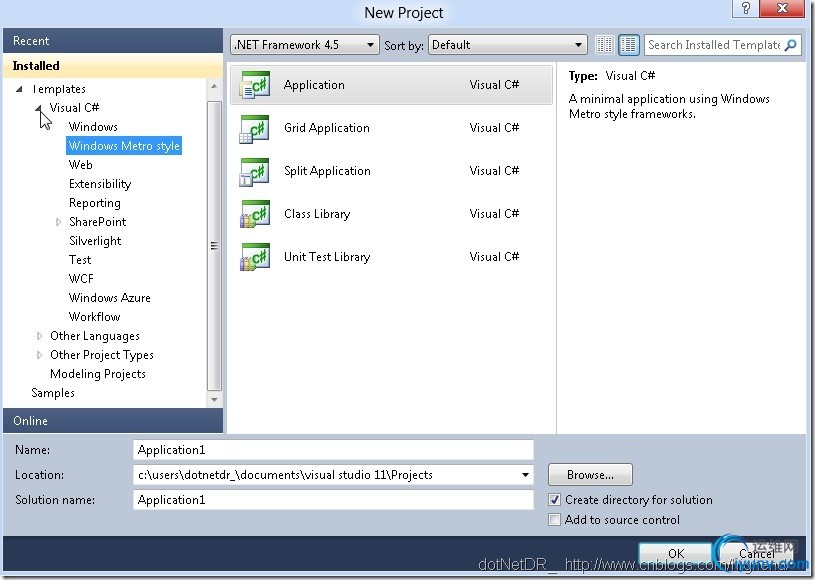The height and width of the screenshot is (580, 815).
Task: Click the Grid Application template icon
Action: 255,128
